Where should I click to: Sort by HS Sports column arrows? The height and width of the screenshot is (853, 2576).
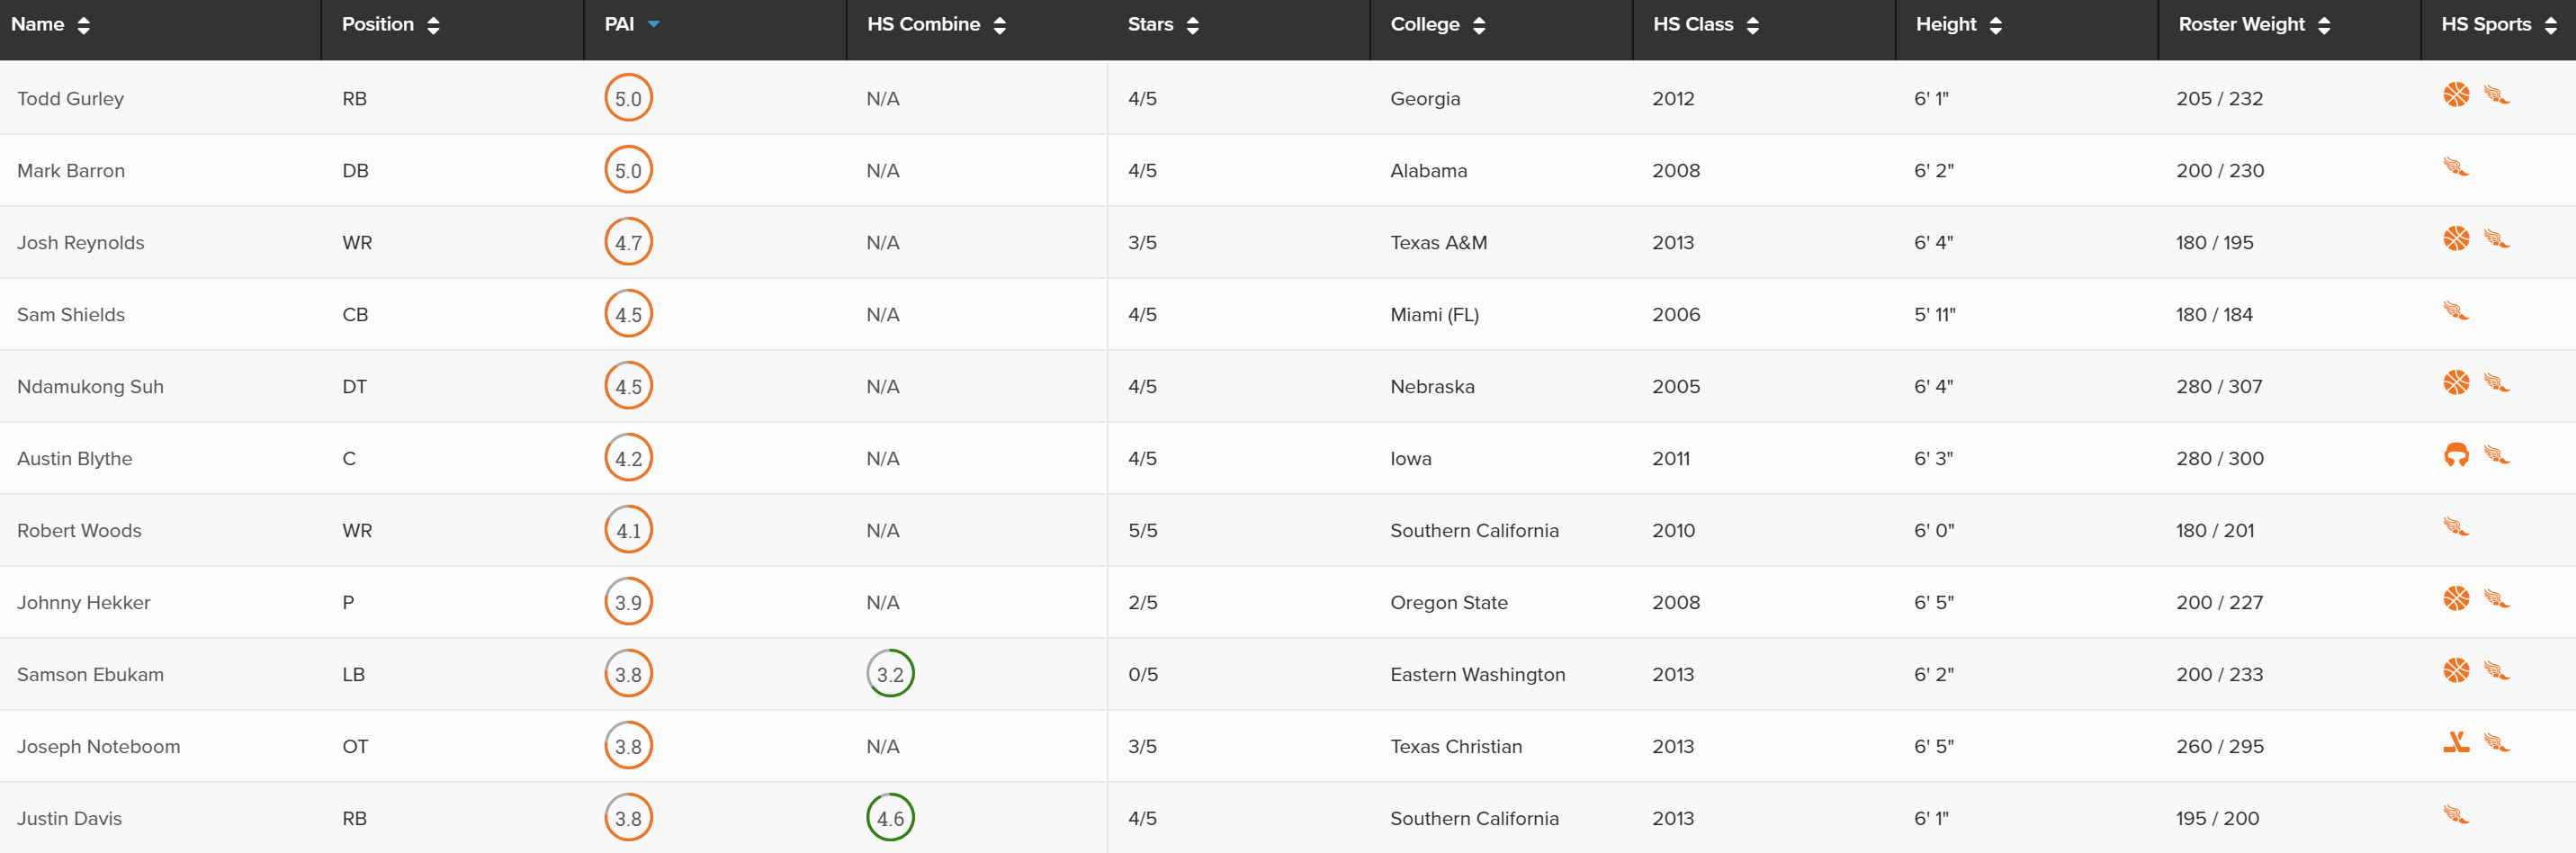[2551, 26]
